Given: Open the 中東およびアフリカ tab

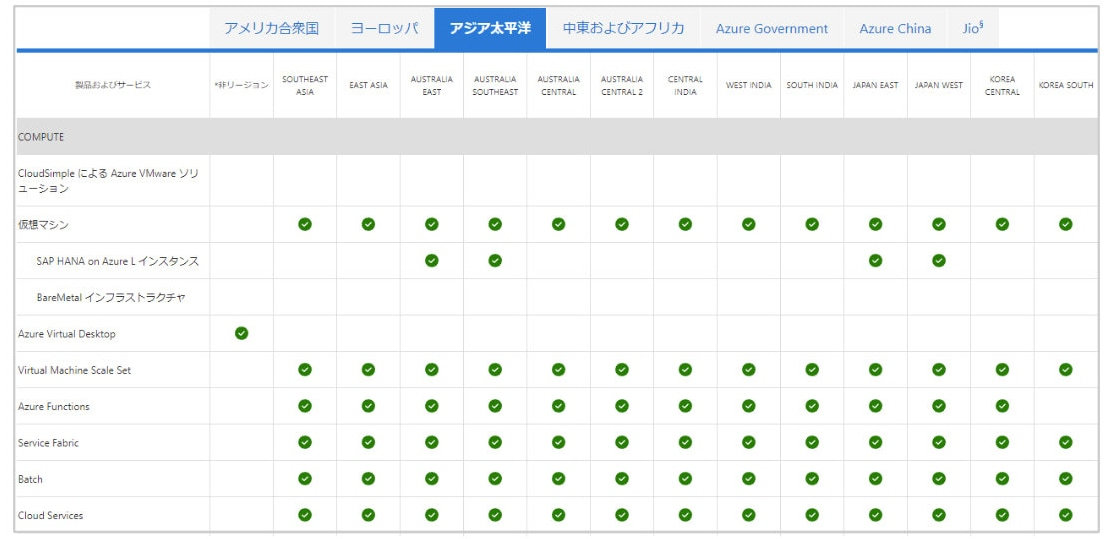Looking at the screenshot, I should pyautogui.click(x=623, y=28).
